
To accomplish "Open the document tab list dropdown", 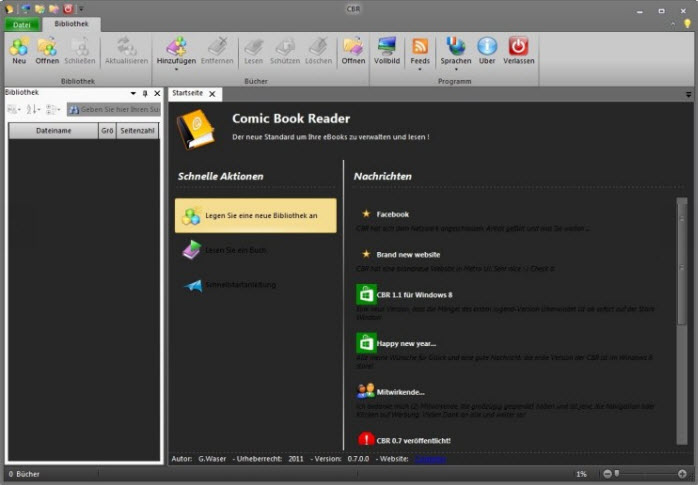I will click(688, 94).
